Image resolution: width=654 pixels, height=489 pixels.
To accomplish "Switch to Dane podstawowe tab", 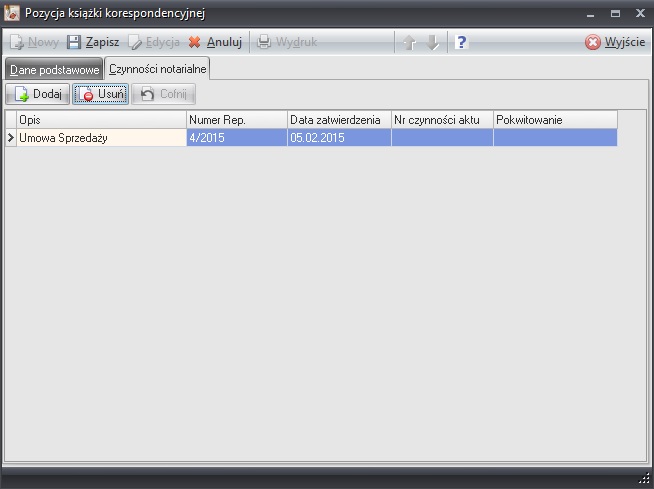I will tap(54, 70).
